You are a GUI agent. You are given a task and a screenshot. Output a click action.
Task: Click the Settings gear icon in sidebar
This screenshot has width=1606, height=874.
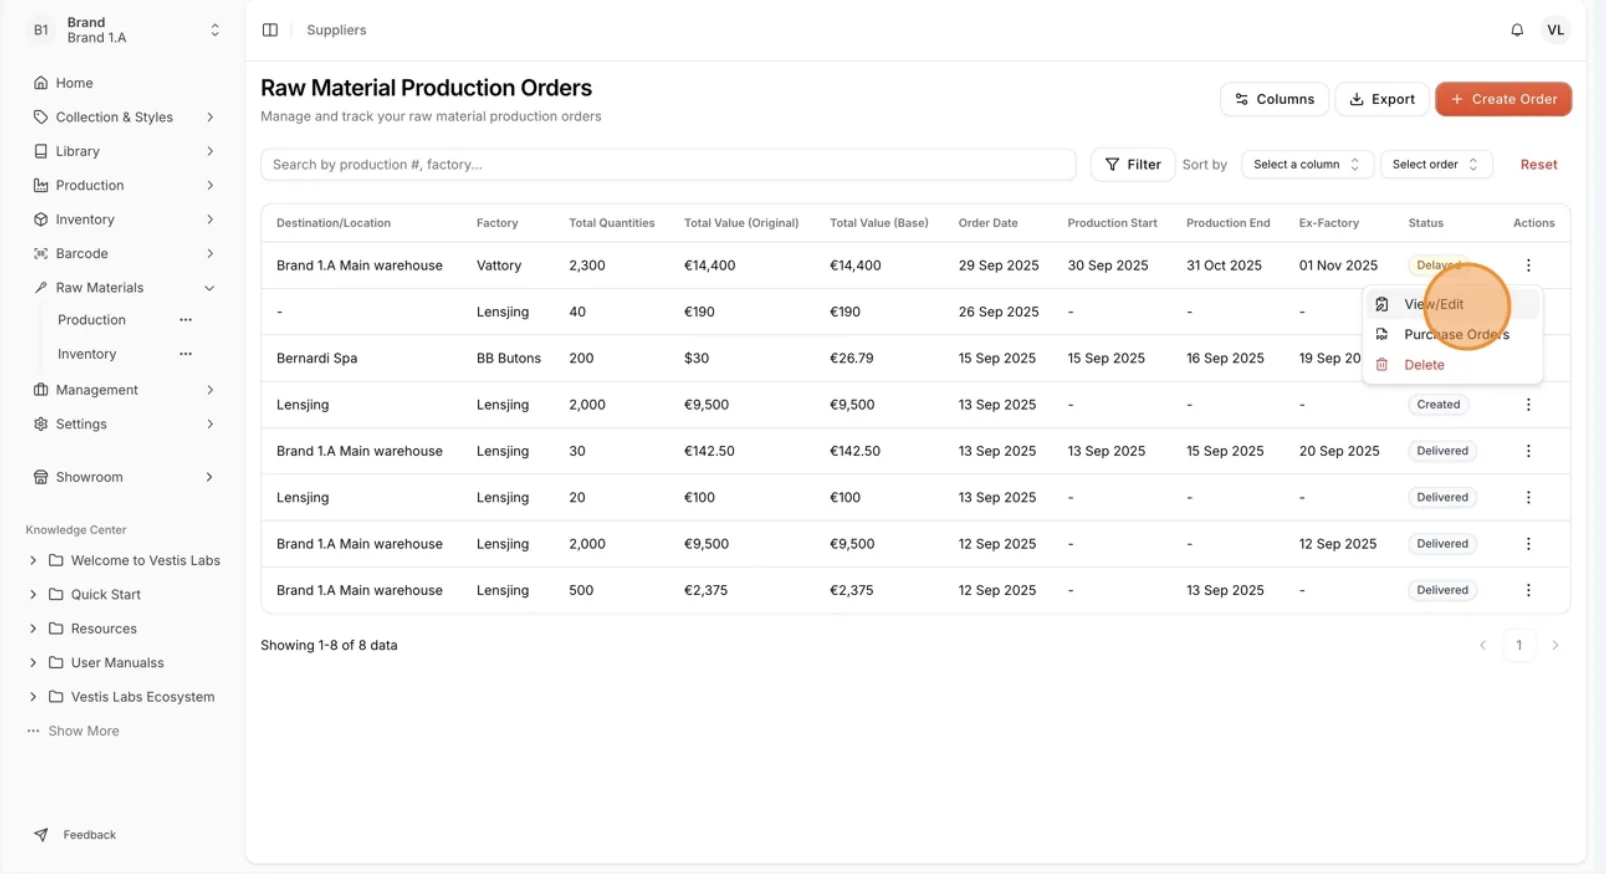click(41, 424)
